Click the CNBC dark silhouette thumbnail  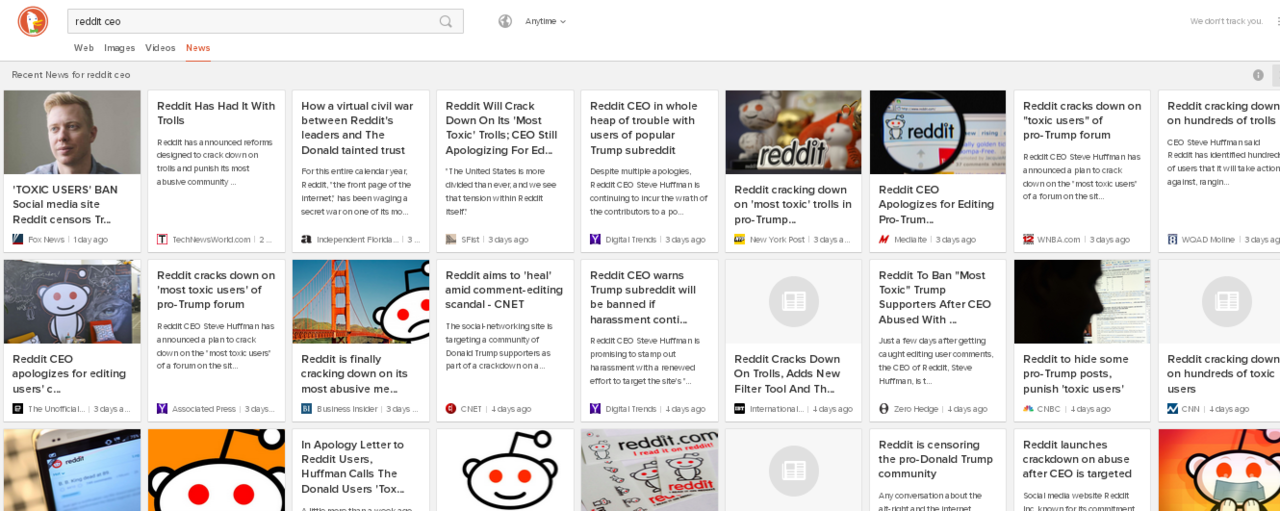pyautogui.click(x=1081, y=302)
